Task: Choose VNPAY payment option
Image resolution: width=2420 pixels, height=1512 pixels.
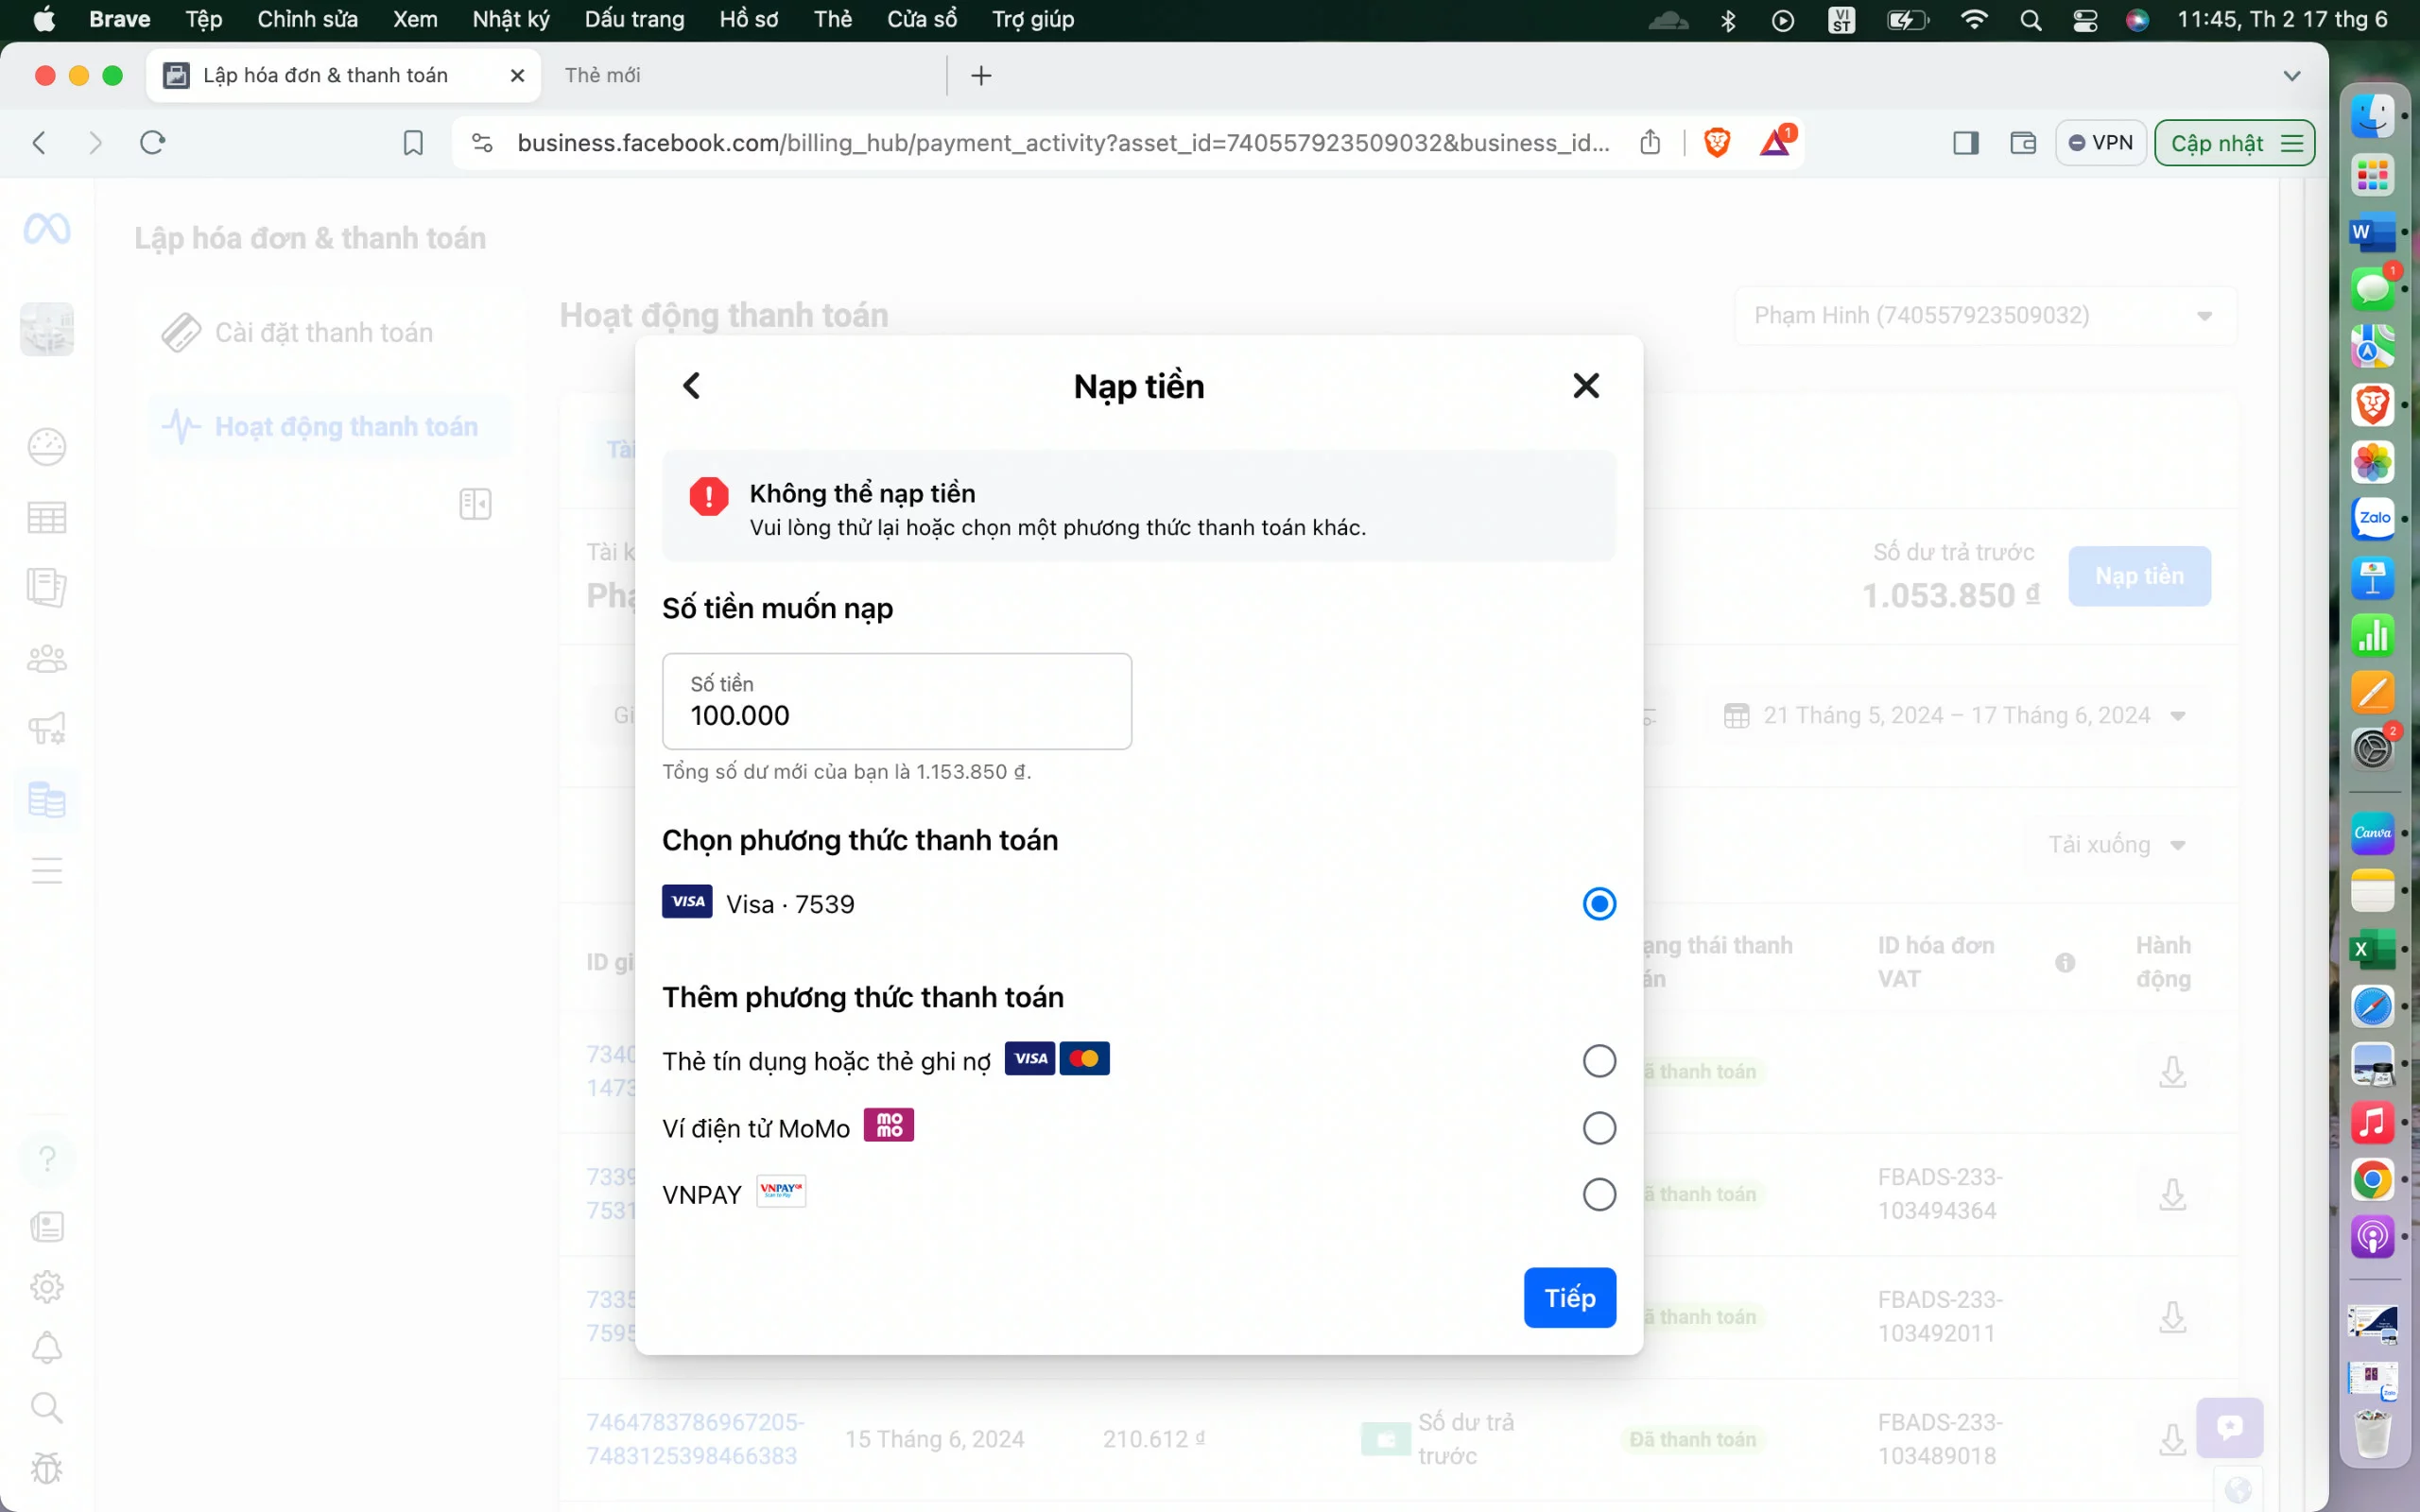Action: click(x=1599, y=1194)
